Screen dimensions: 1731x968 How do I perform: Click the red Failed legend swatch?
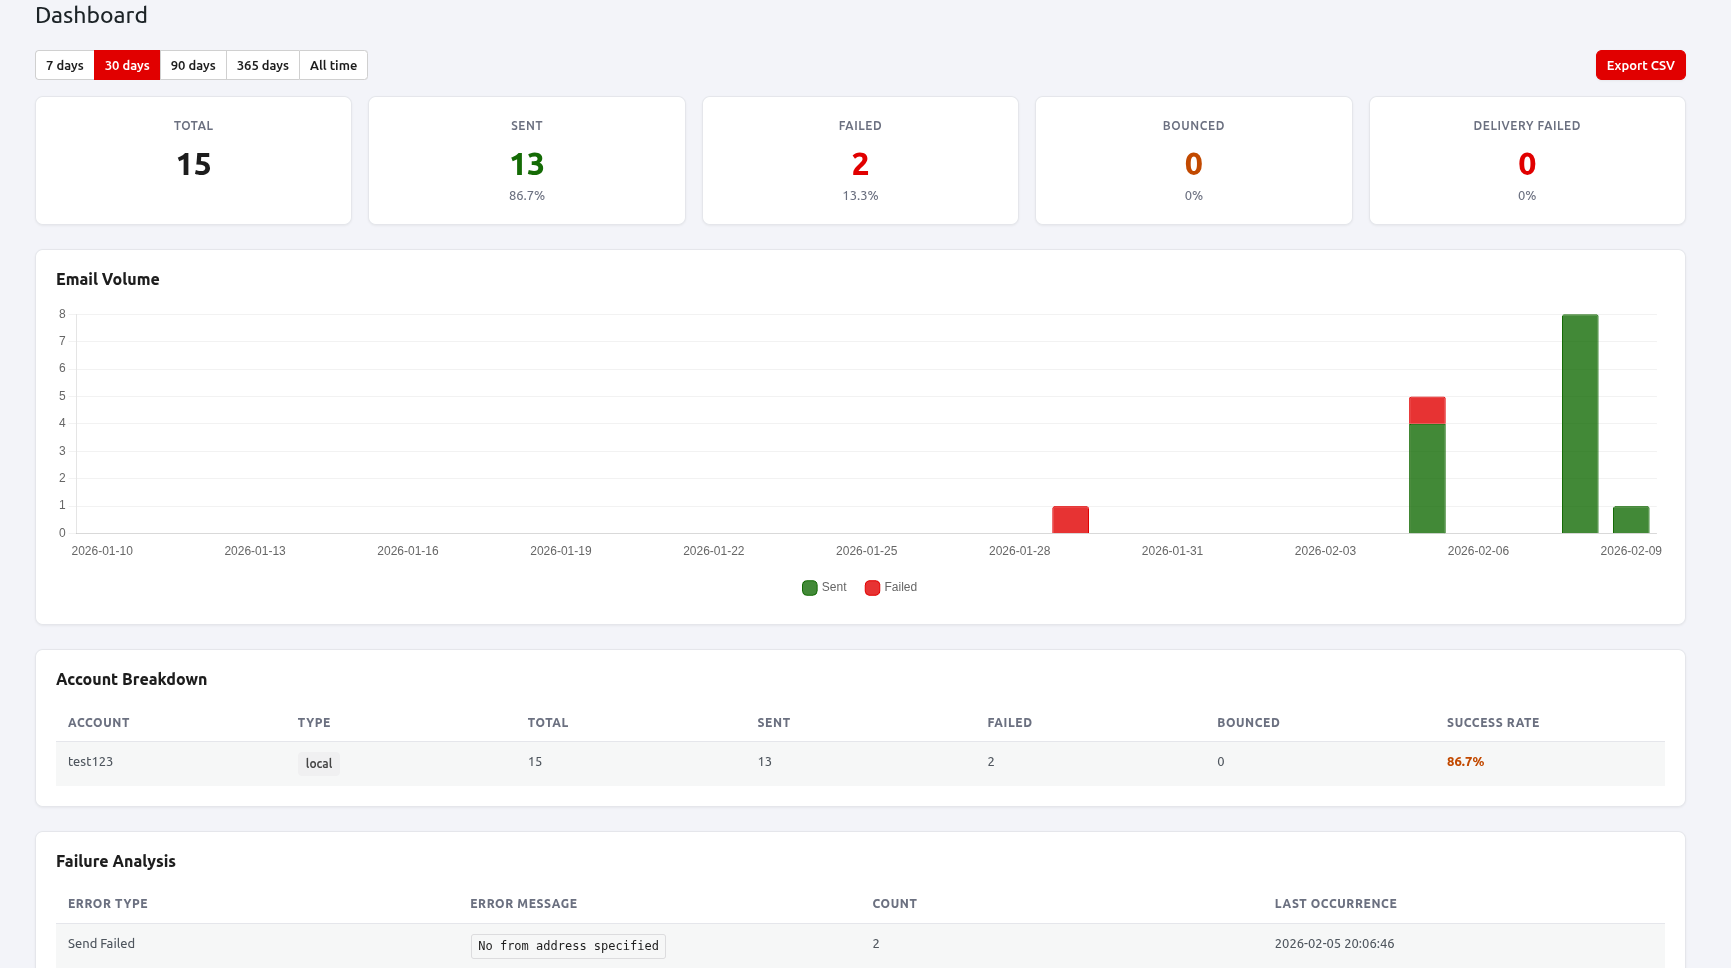(x=874, y=587)
